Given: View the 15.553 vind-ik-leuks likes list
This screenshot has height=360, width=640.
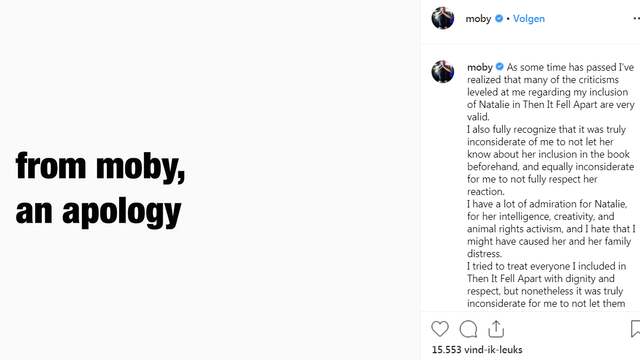Looking at the screenshot, I should pyautogui.click(x=477, y=350).
